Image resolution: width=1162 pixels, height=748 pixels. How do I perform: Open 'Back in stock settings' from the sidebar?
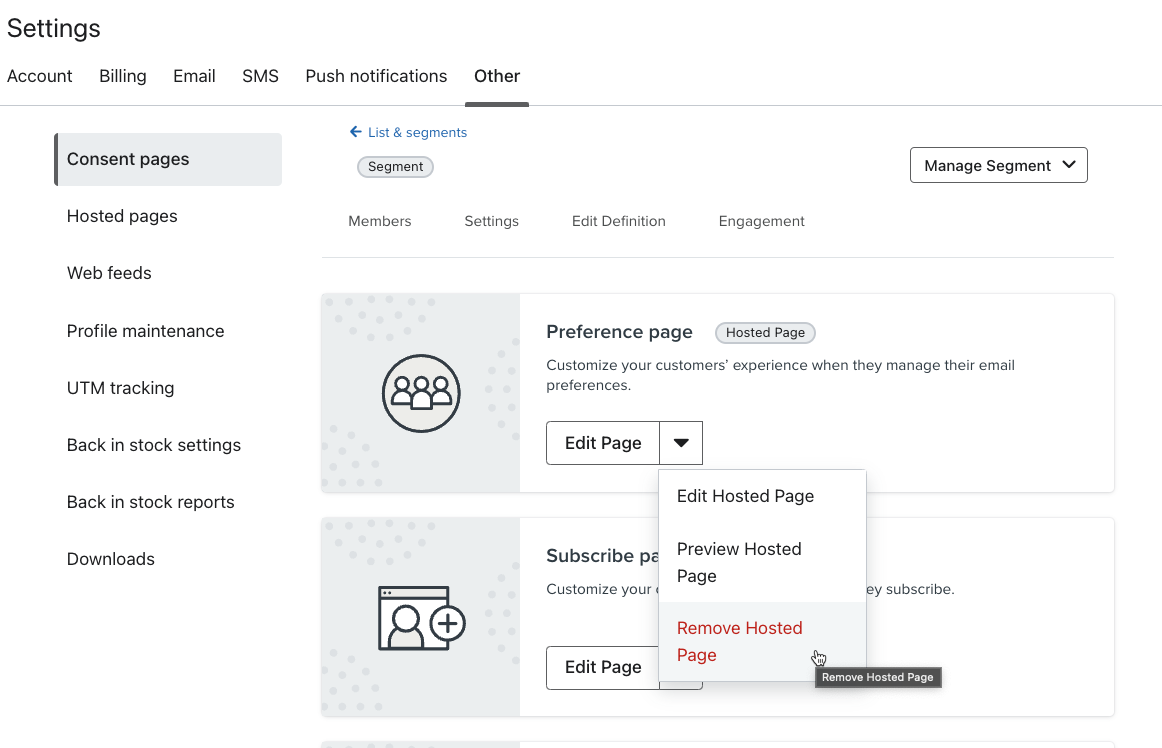(153, 445)
